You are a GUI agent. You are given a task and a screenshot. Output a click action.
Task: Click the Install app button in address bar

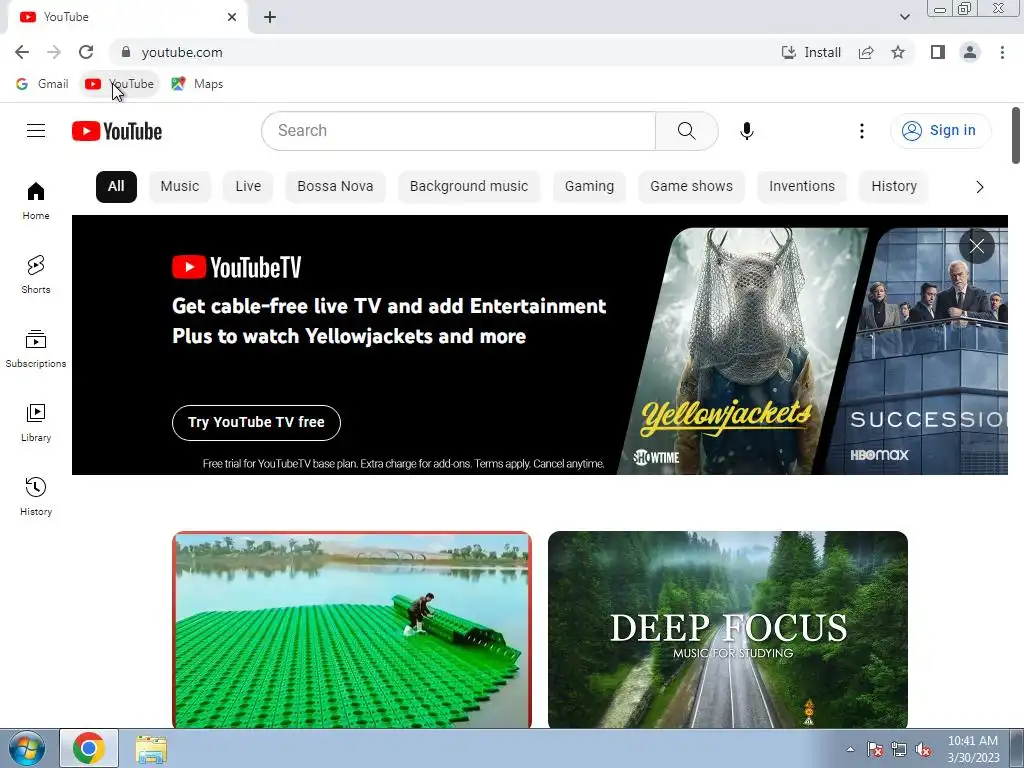click(811, 52)
